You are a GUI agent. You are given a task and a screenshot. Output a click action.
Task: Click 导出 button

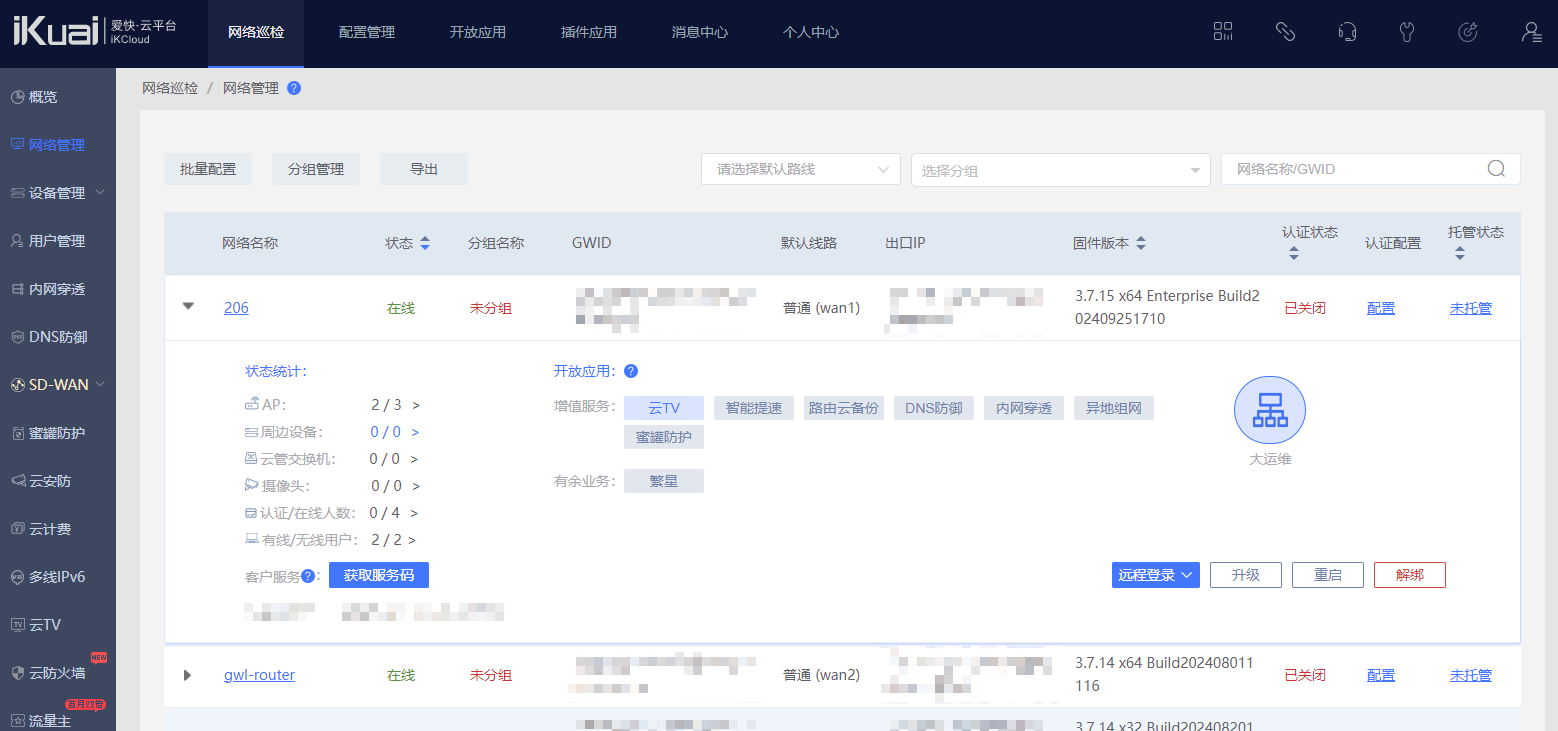(x=424, y=169)
